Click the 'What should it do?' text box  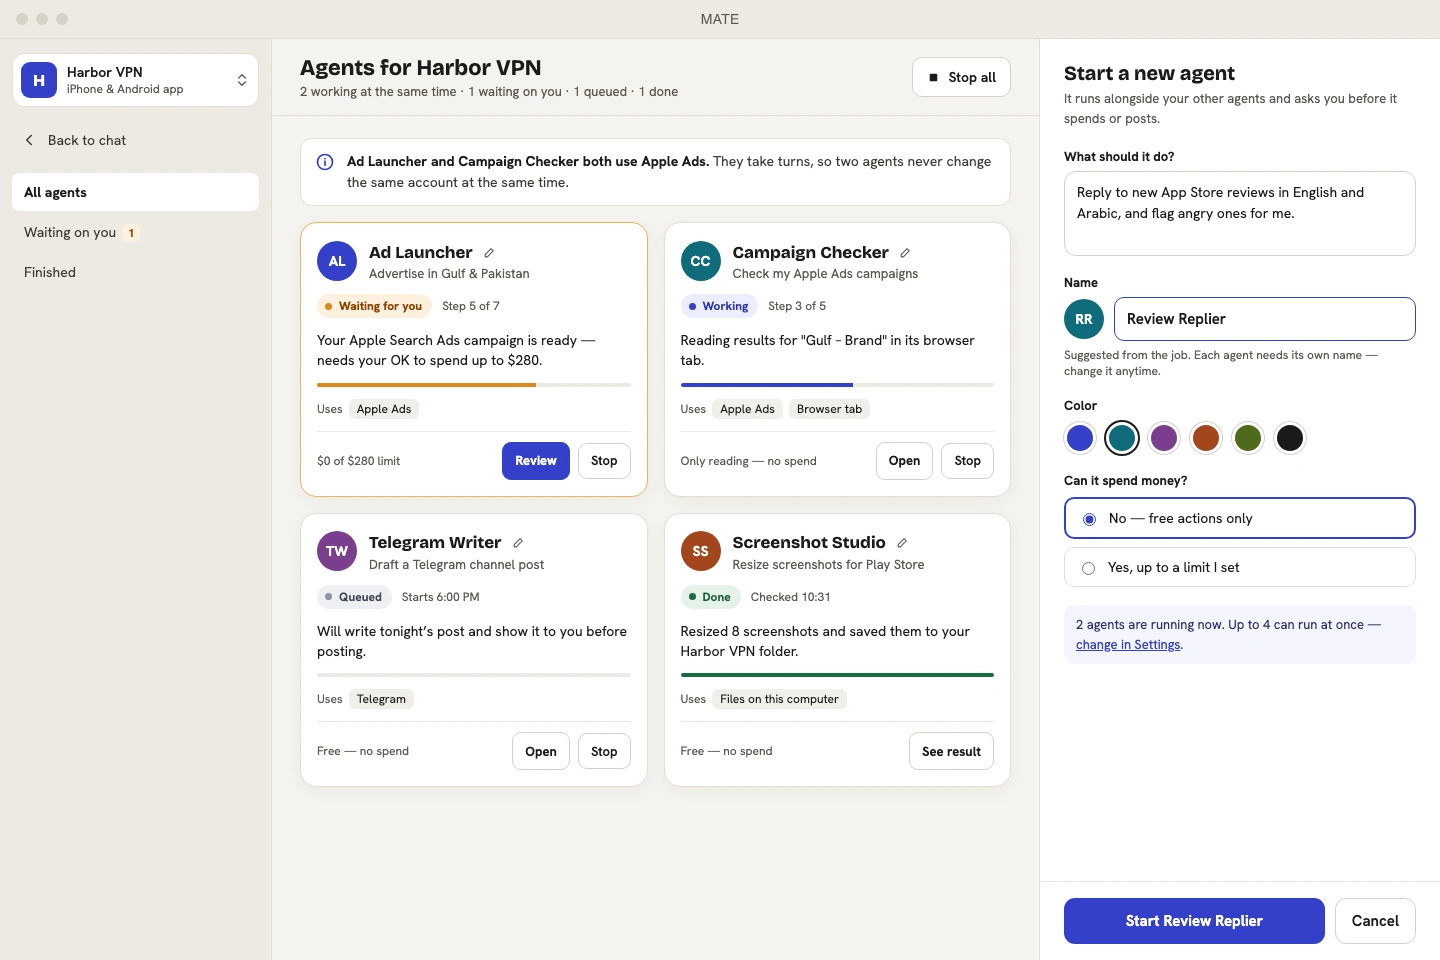tap(1240, 213)
